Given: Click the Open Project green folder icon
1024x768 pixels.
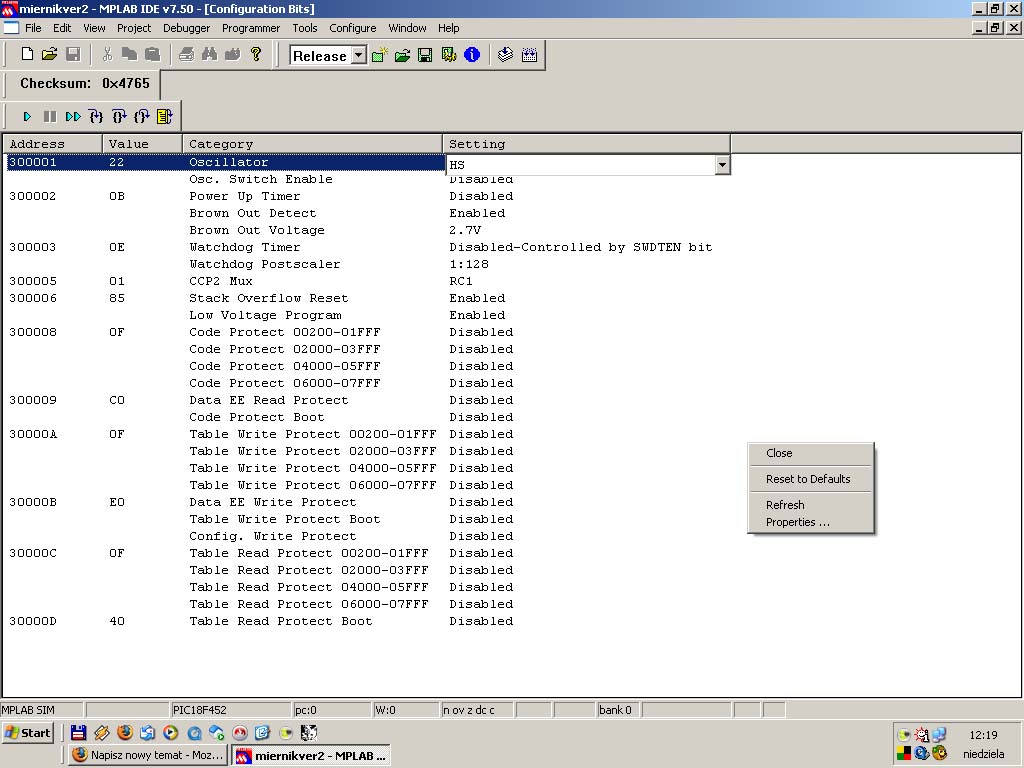Looking at the screenshot, I should (x=402, y=55).
